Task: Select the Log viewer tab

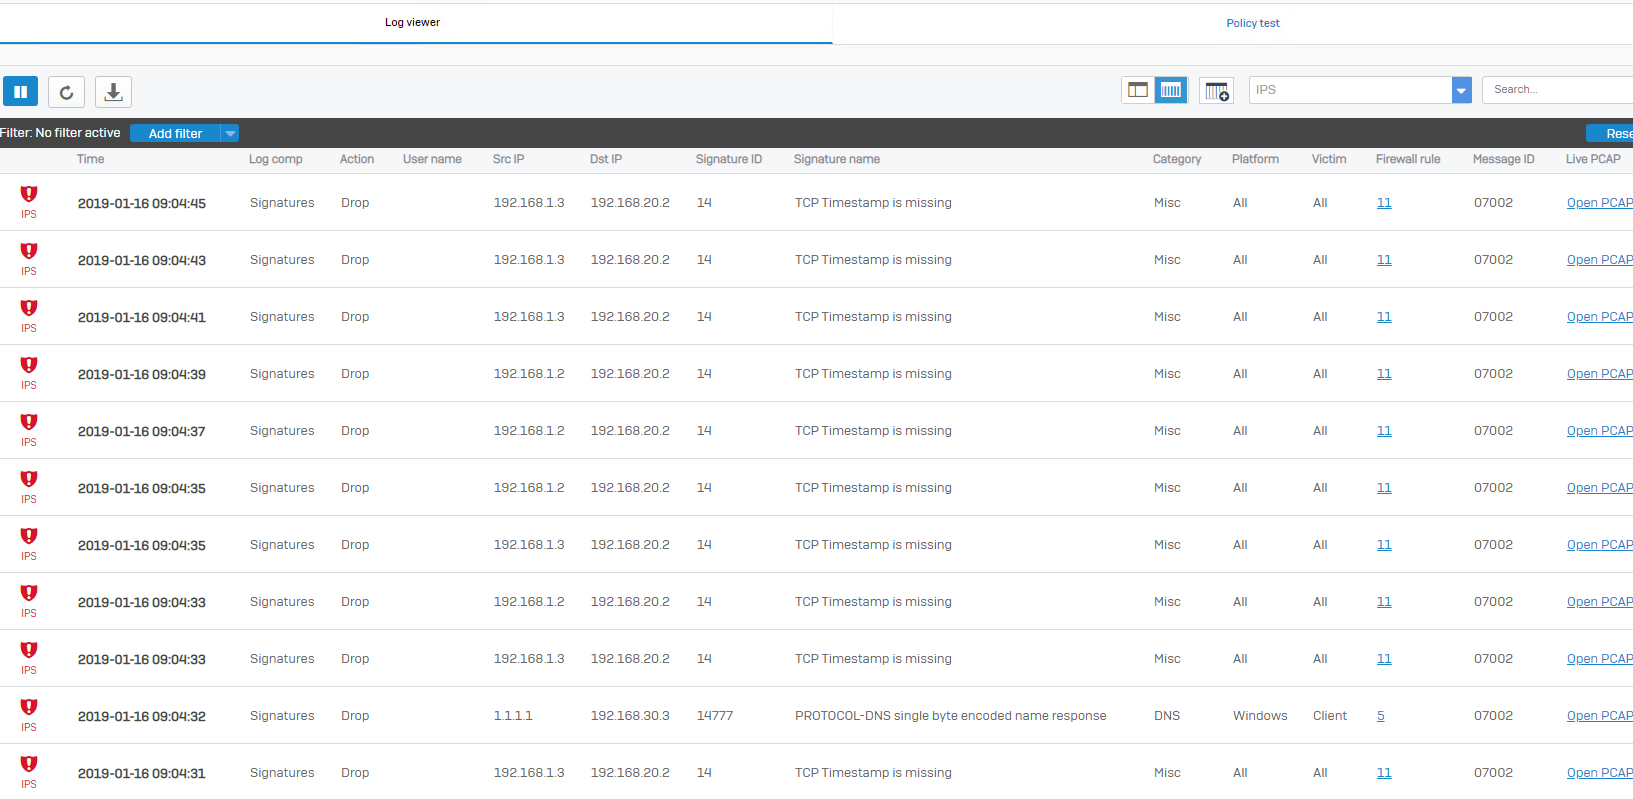Action: 412,22
